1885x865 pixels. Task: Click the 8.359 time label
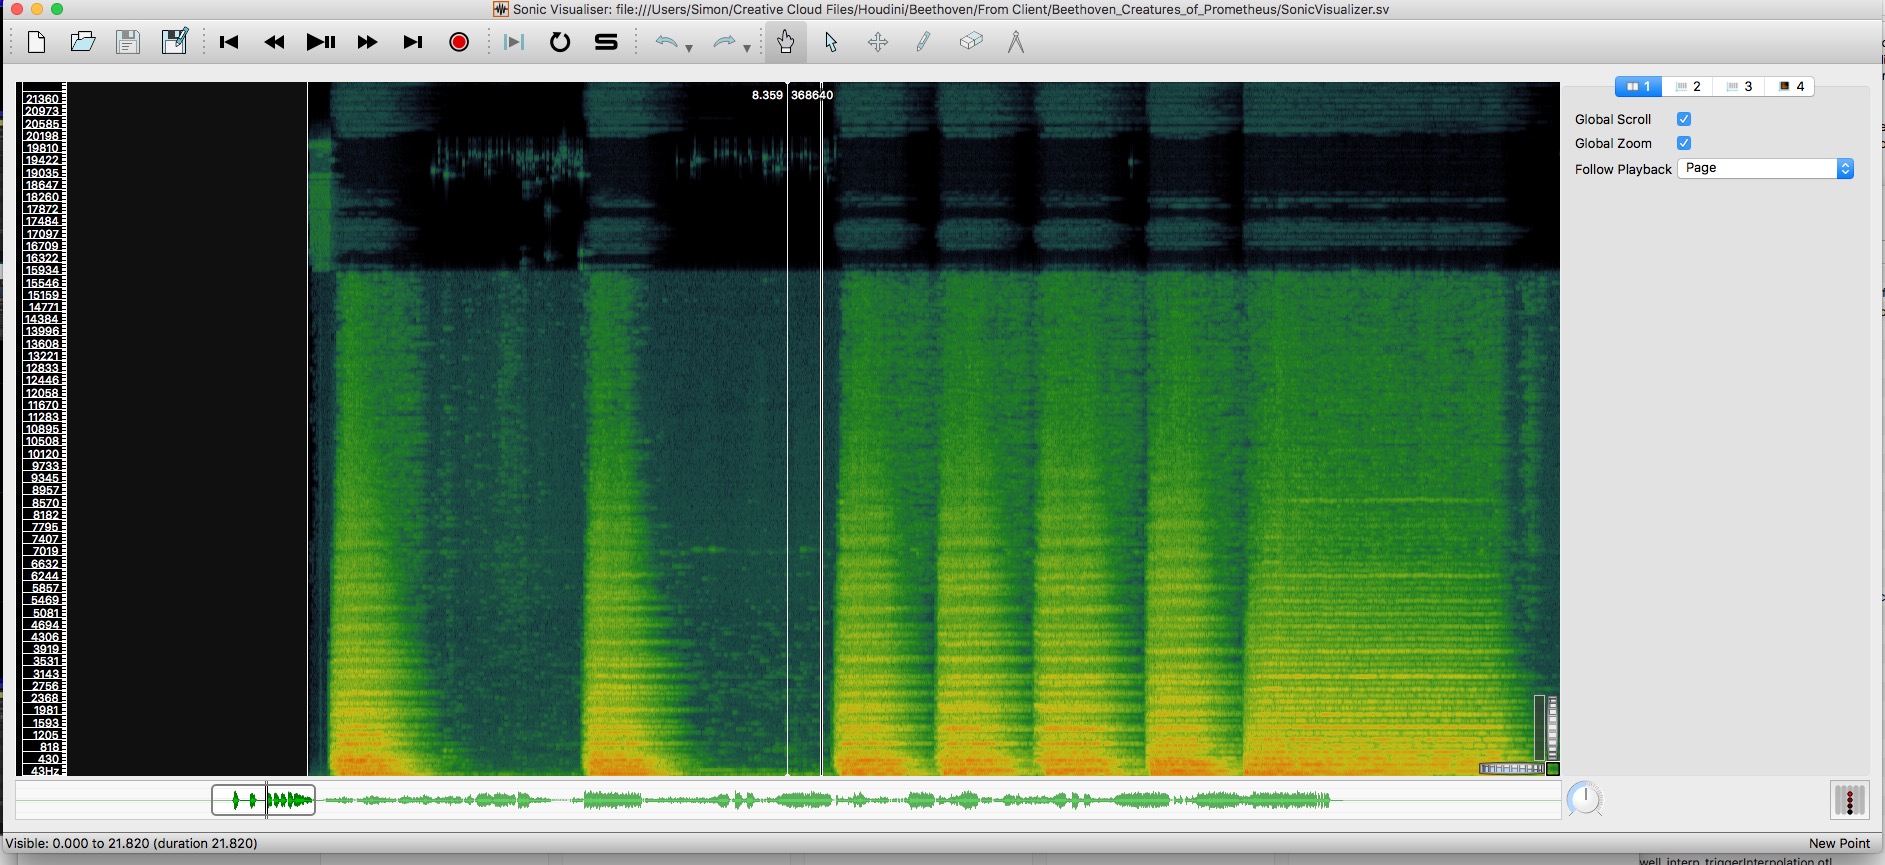pos(767,95)
